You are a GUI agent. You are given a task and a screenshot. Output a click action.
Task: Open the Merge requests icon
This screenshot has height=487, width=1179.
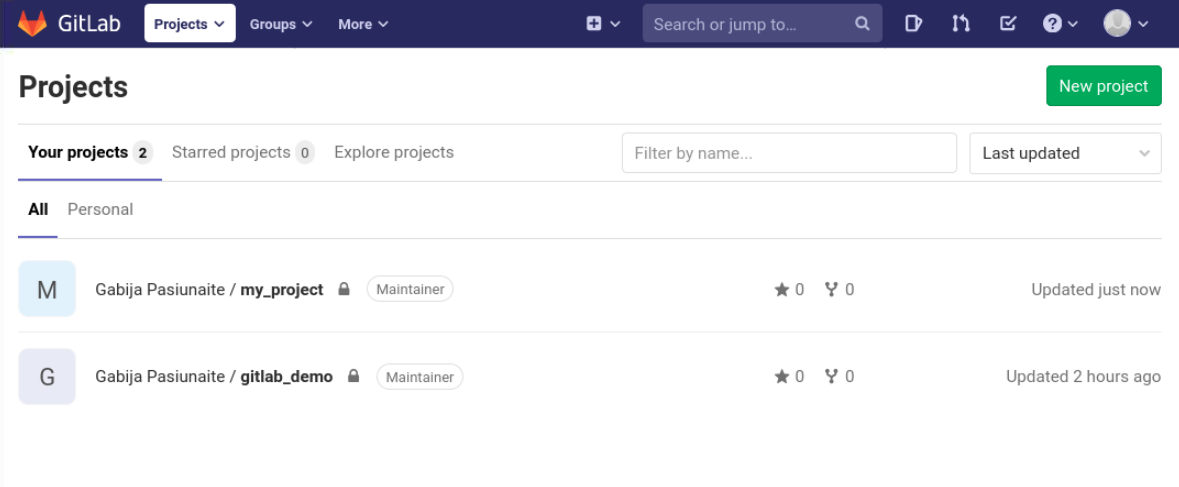pos(961,24)
